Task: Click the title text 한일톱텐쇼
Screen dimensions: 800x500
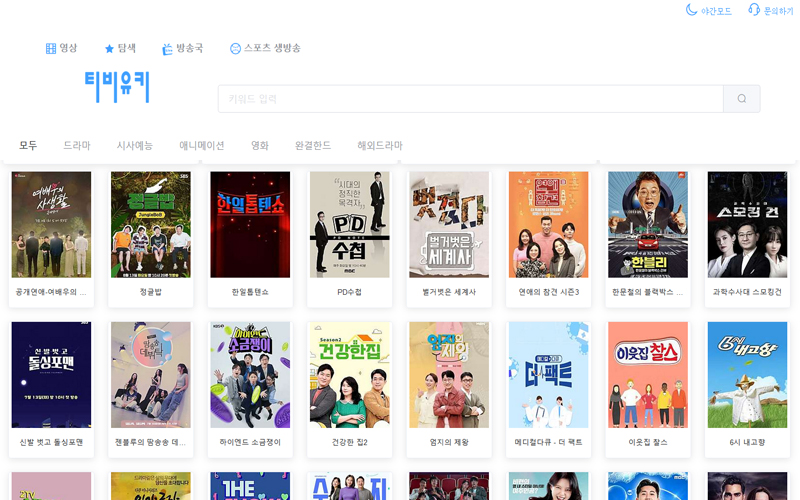Action: pyautogui.click(x=250, y=292)
